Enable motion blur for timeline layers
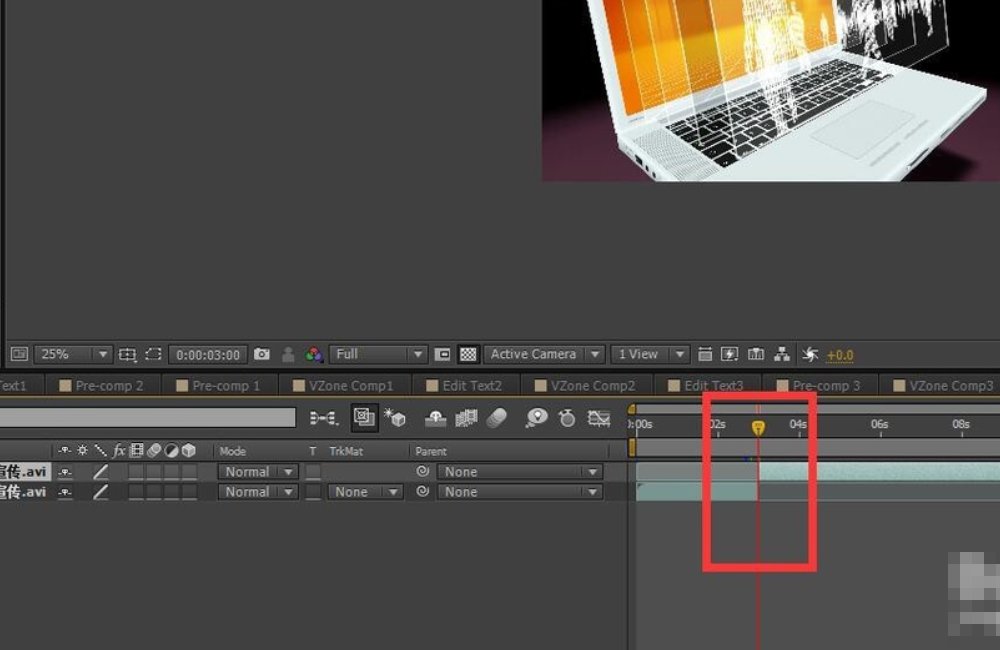 [496, 418]
